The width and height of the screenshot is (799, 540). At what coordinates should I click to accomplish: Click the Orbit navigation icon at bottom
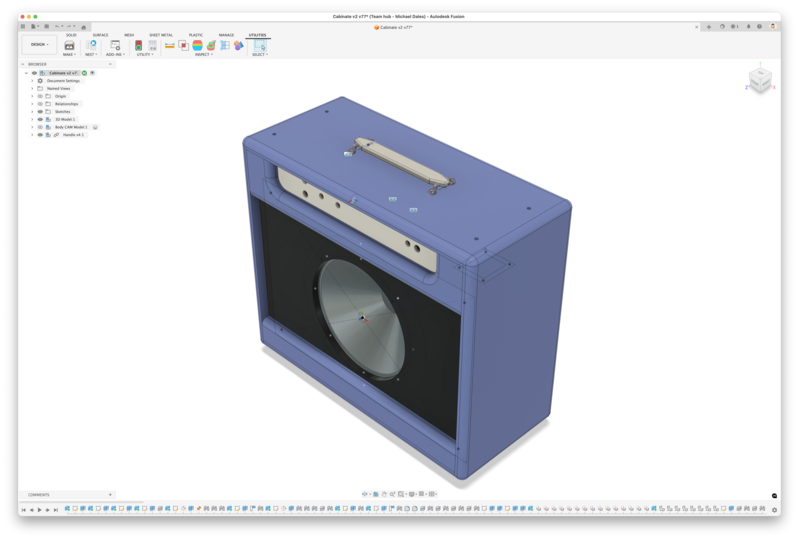click(x=364, y=494)
